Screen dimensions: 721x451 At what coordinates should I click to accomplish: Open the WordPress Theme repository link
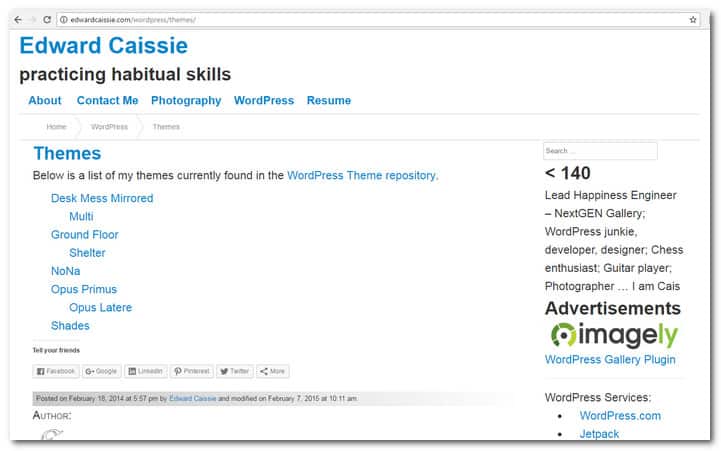coord(361,175)
